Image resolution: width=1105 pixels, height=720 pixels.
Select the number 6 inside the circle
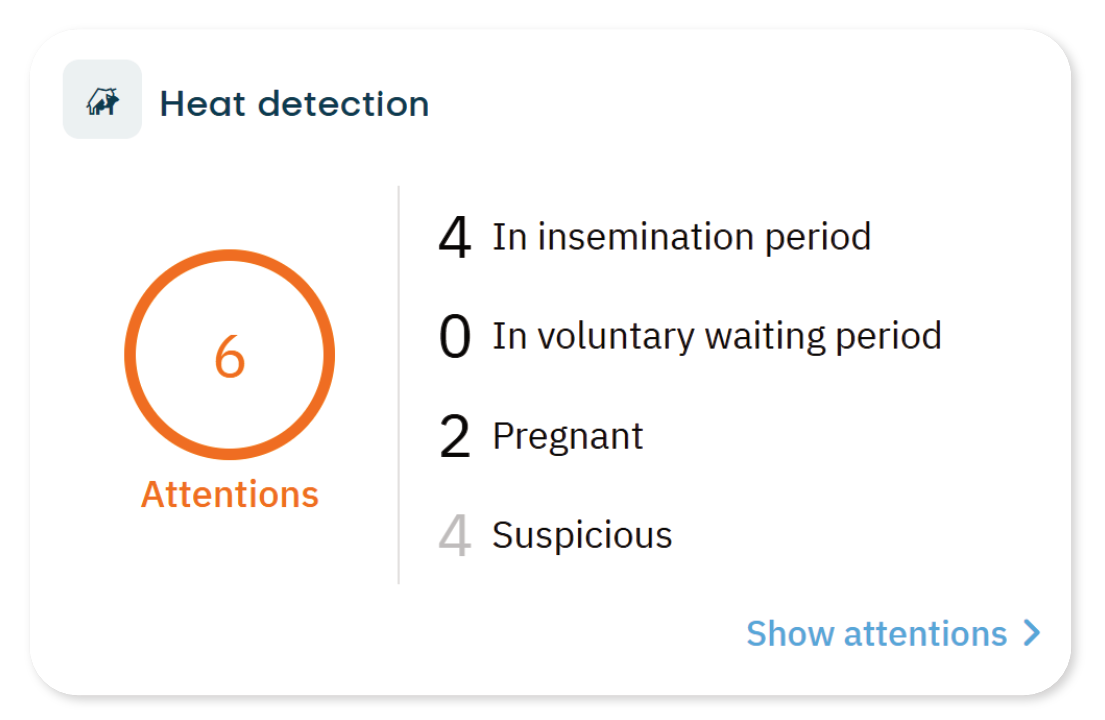pyautogui.click(x=230, y=356)
